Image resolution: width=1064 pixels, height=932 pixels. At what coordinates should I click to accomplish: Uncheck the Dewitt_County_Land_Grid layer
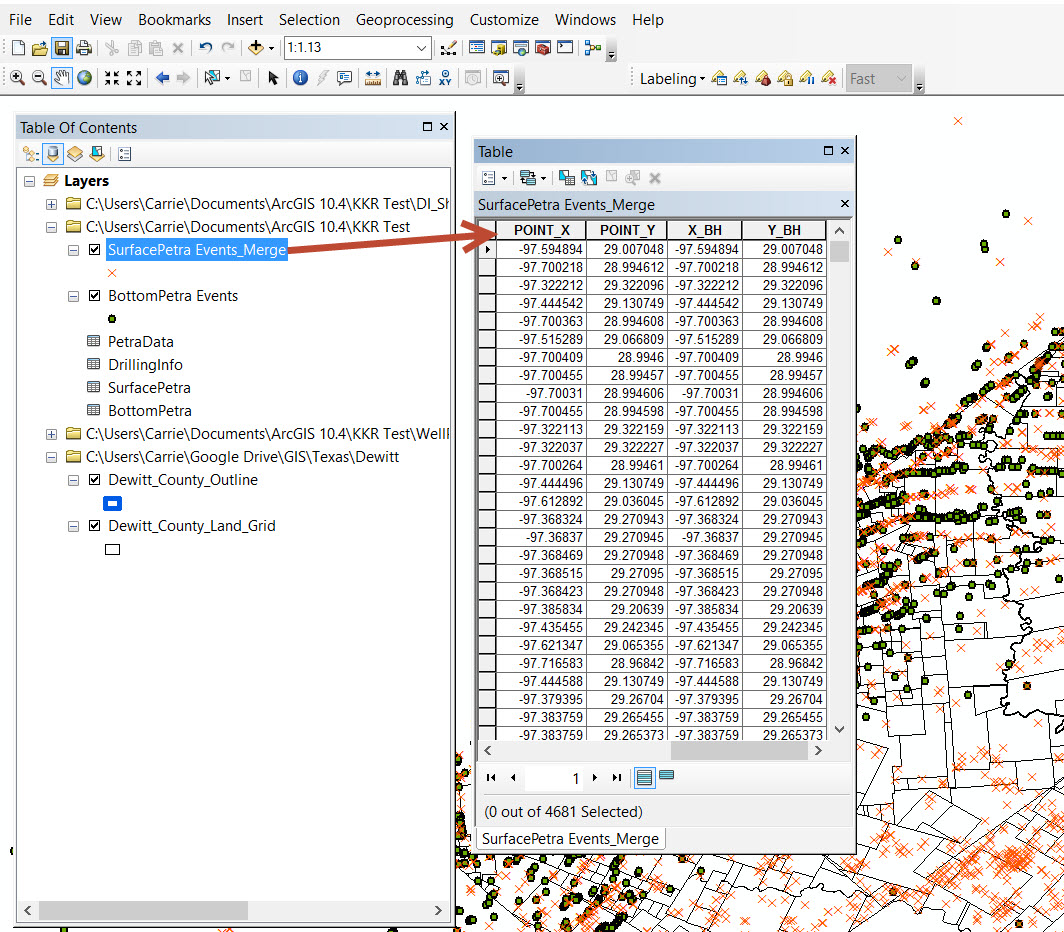click(x=95, y=526)
